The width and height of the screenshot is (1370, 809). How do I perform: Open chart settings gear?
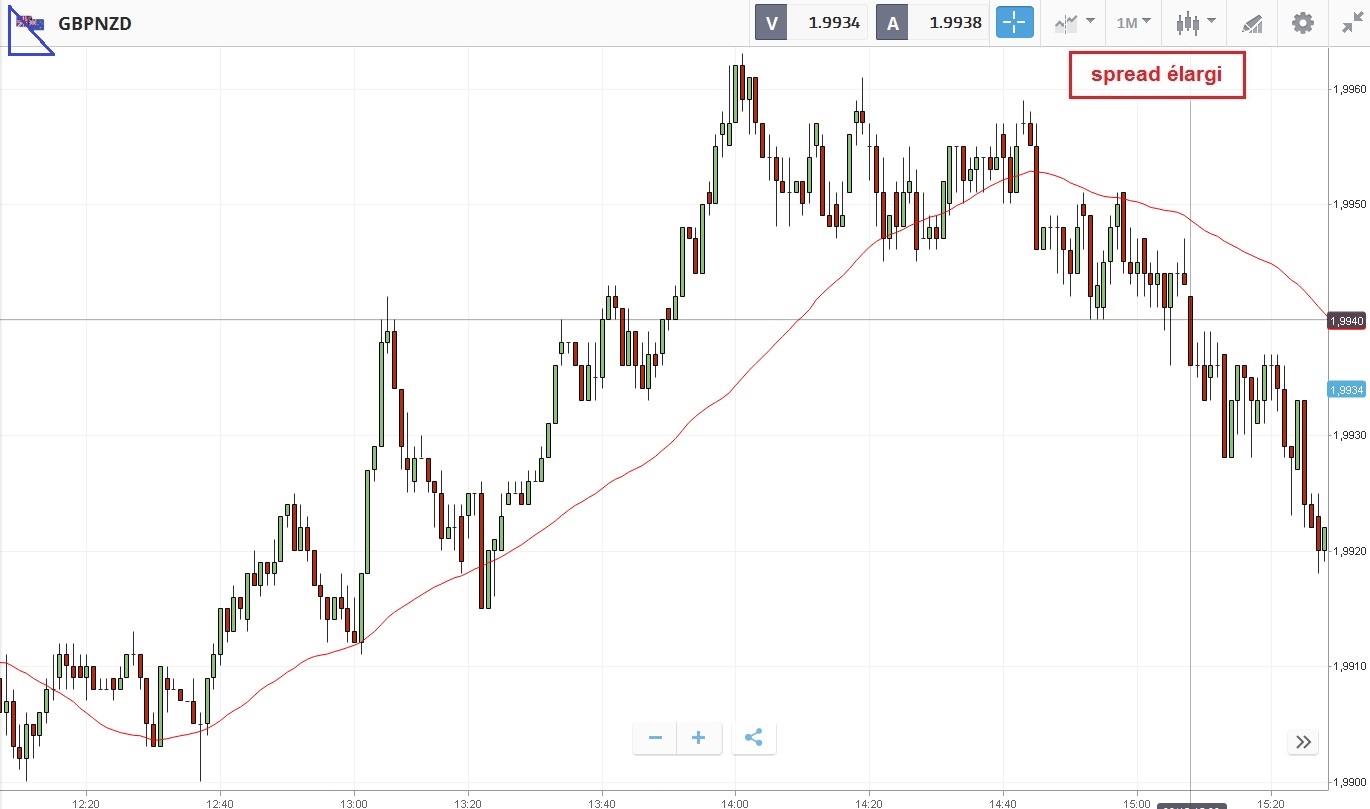click(1302, 22)
